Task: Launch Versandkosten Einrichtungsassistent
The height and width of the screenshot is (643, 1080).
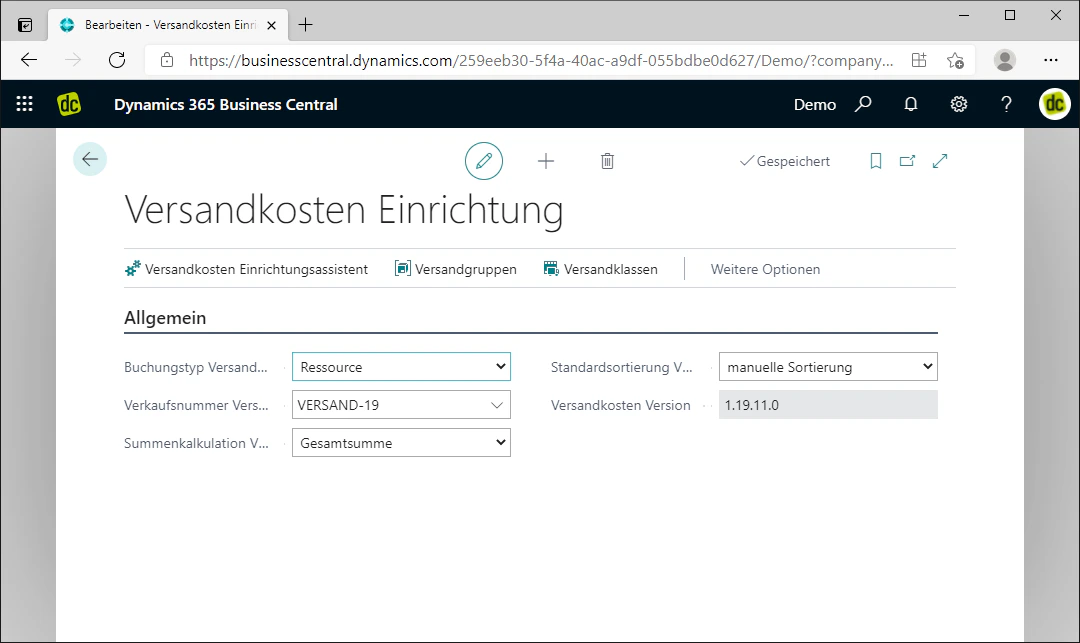Action: point(247,269)
